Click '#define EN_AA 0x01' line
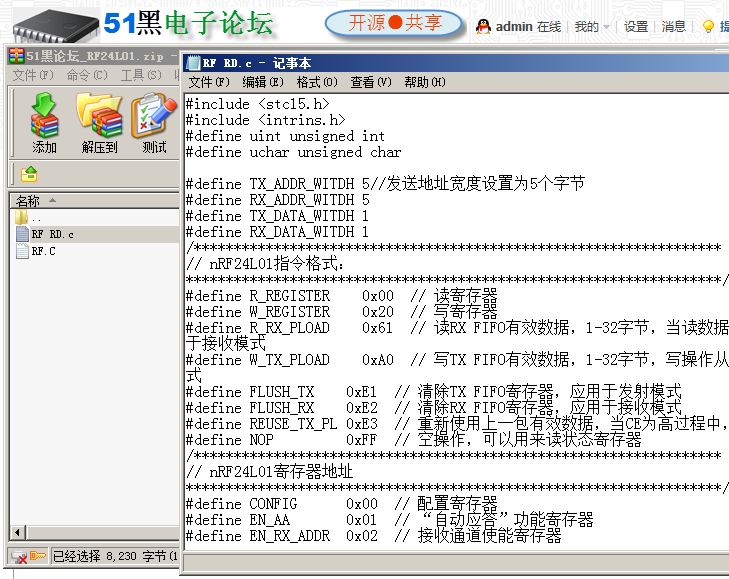The height and width of the screenshot is (579, 729). pyautogui.click(x=390, y=520)
